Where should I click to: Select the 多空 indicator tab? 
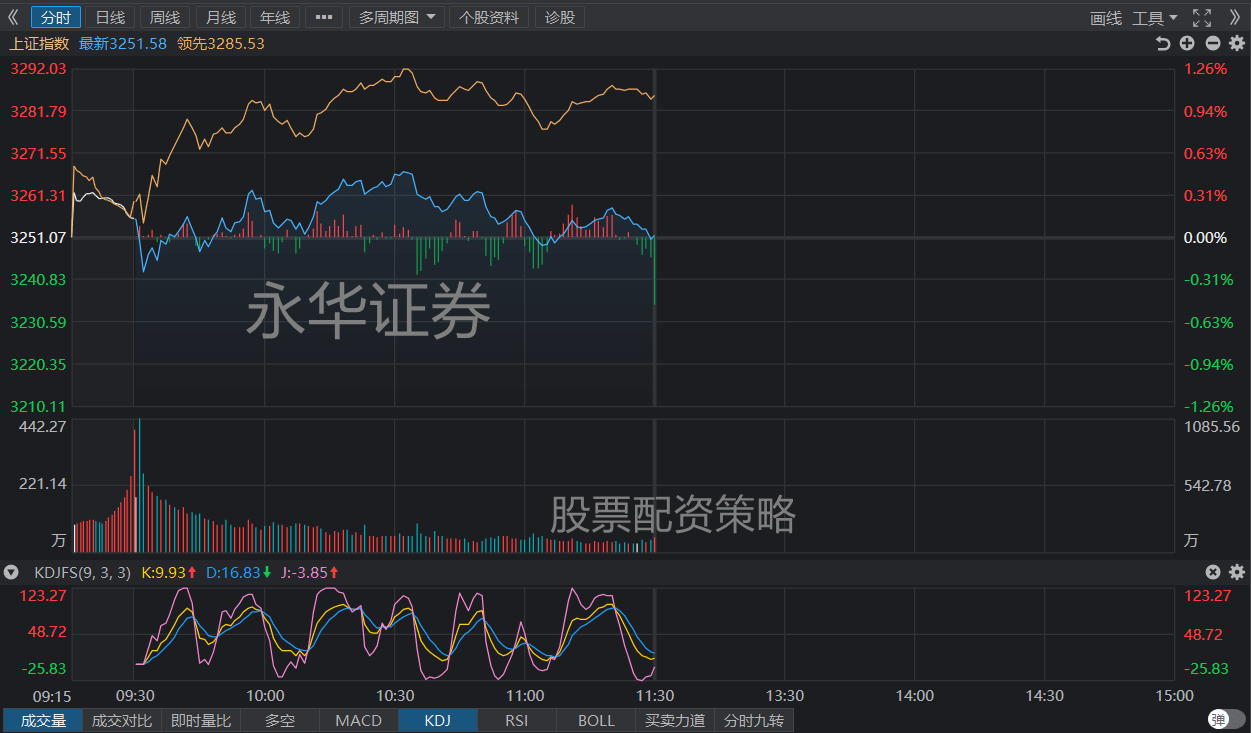[280, 720]
